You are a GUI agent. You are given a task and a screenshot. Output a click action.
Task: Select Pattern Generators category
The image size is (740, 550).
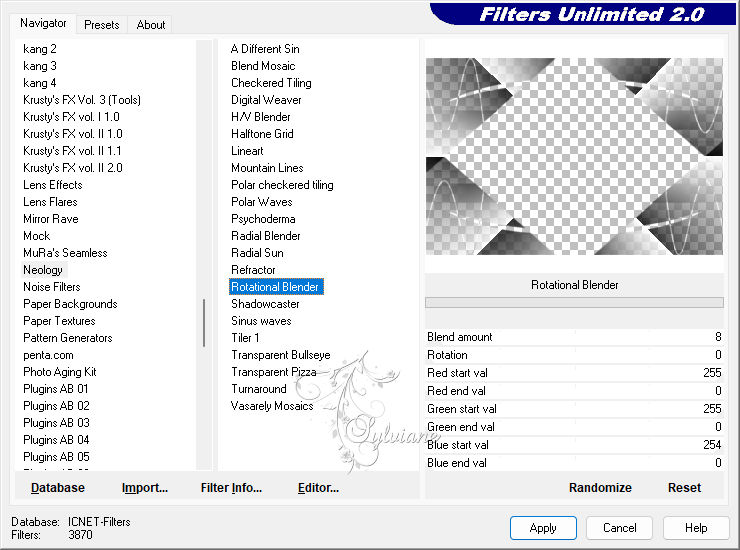(67, 338)
